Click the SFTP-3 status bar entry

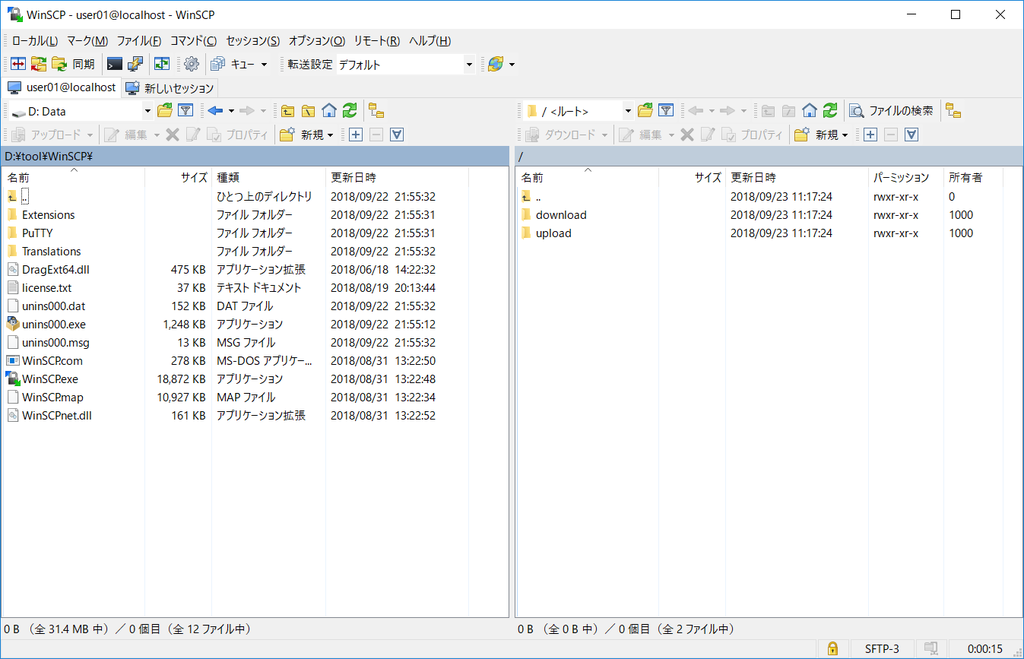882,649
